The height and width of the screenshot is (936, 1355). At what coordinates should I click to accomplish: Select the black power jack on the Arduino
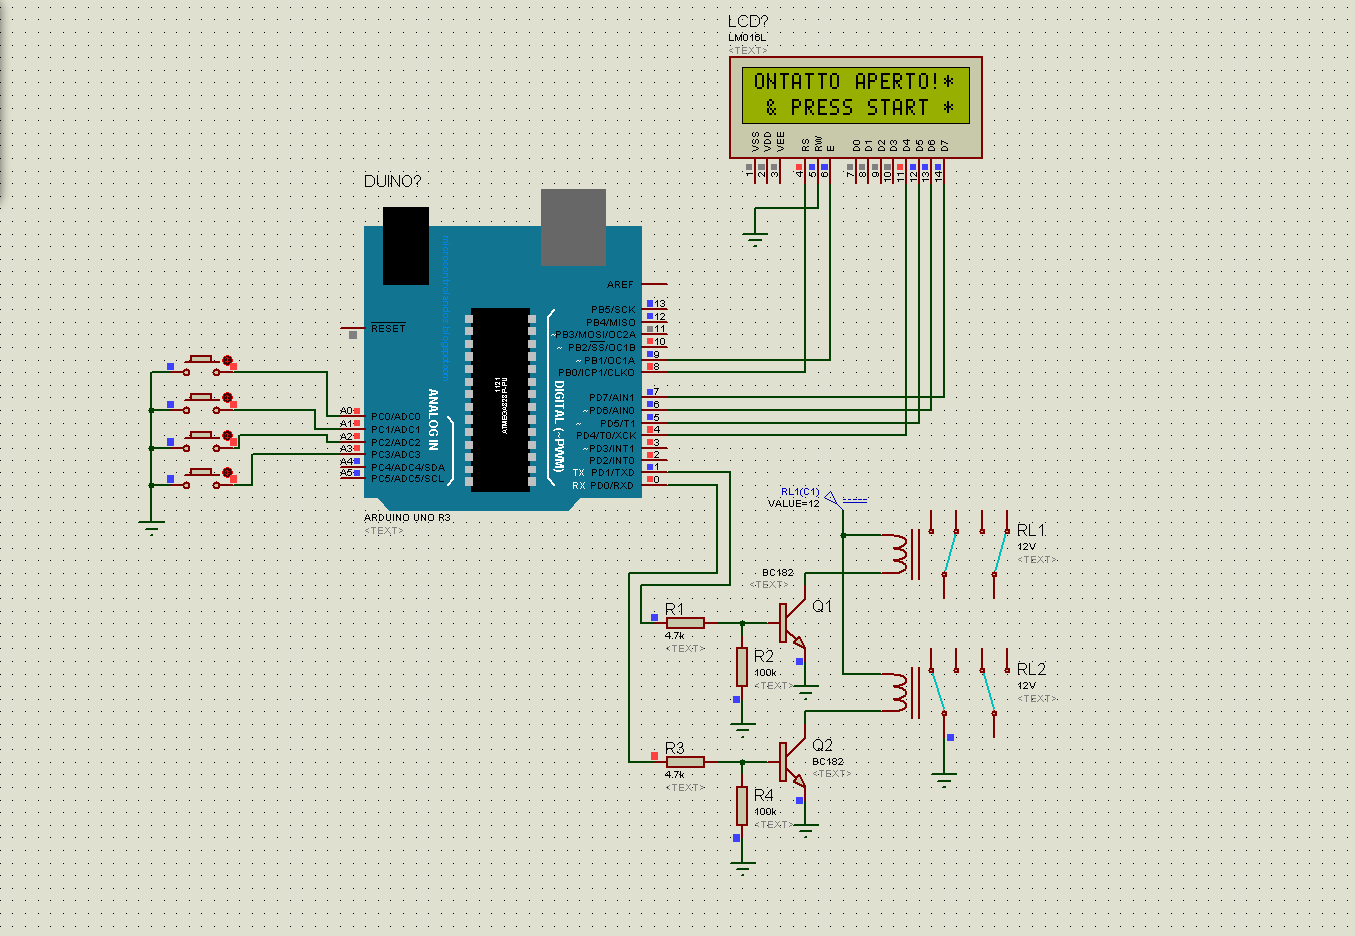(406, 246)
